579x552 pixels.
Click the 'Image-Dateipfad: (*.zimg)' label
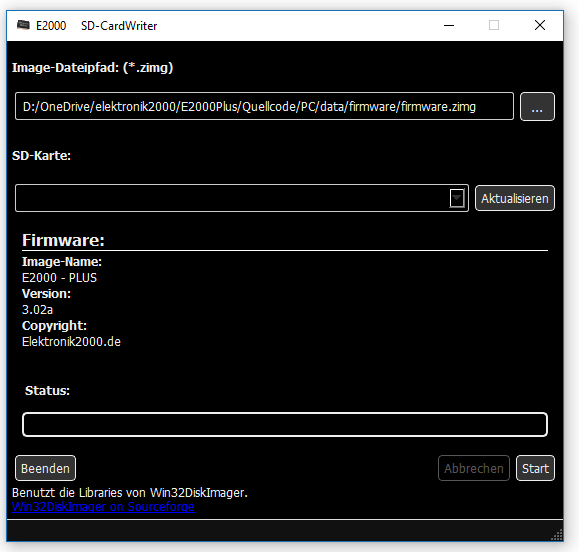pyautogui.click(x=92, y=68)
